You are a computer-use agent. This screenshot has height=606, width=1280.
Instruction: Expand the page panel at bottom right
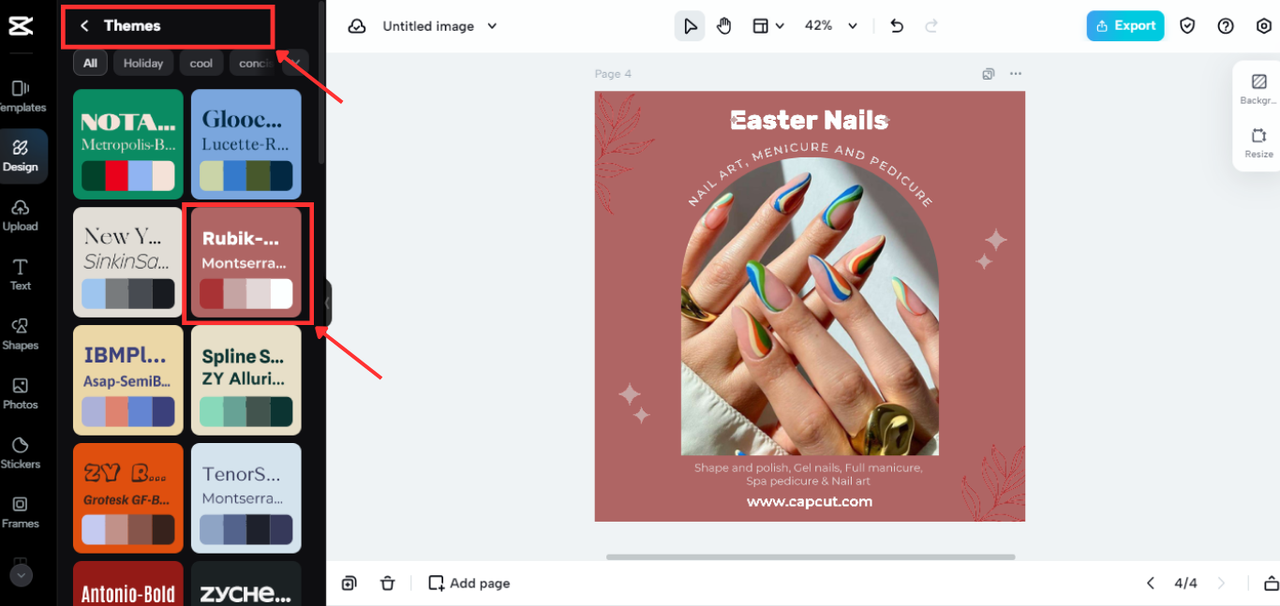point(1271,583)
